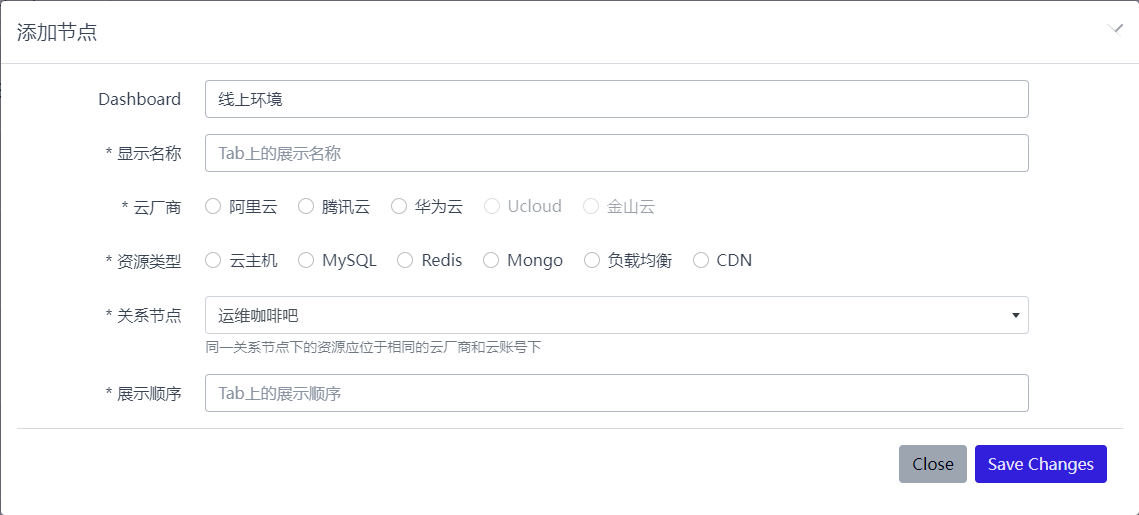Pick the Ucloud vendor option
This screenshot has height=515, width=1139.
click(x=492, y=207)
